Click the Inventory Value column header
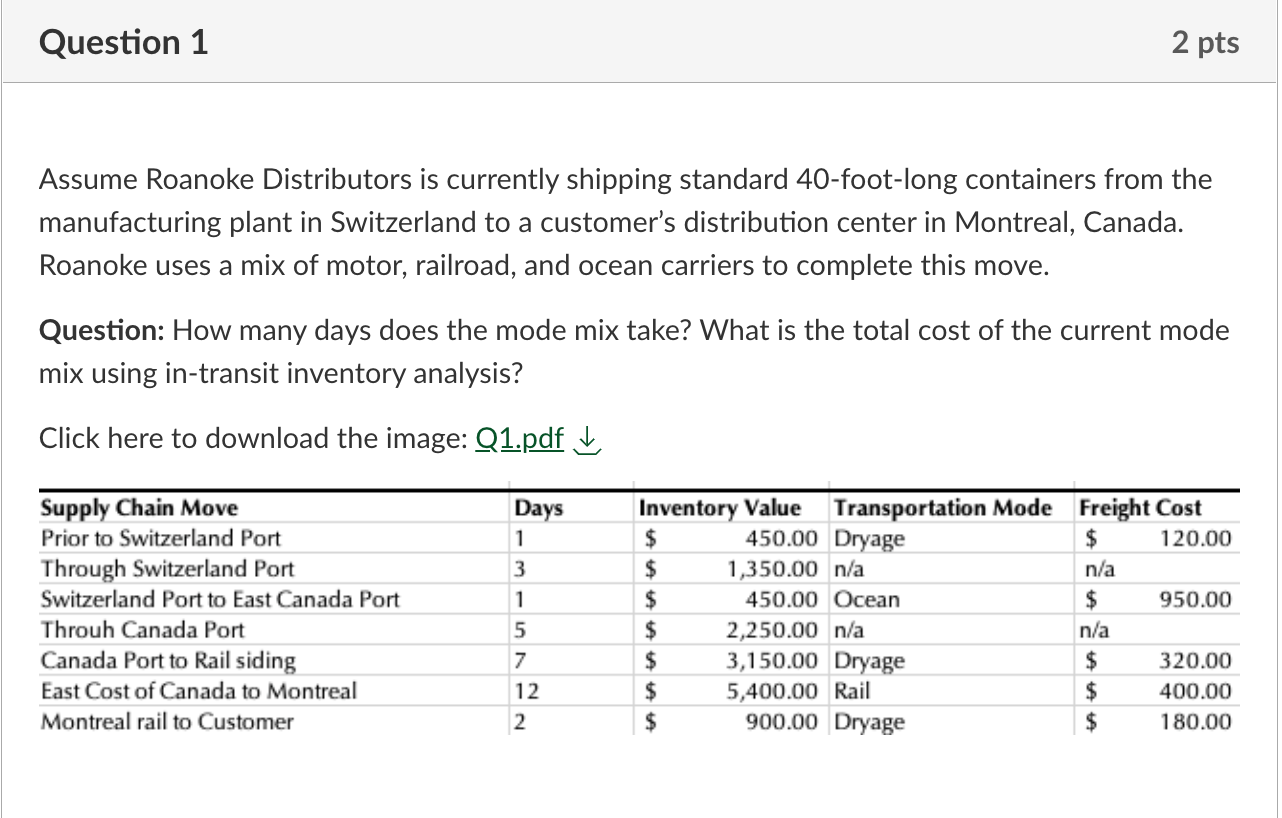The image size is (1282, 818). [720, 508]
